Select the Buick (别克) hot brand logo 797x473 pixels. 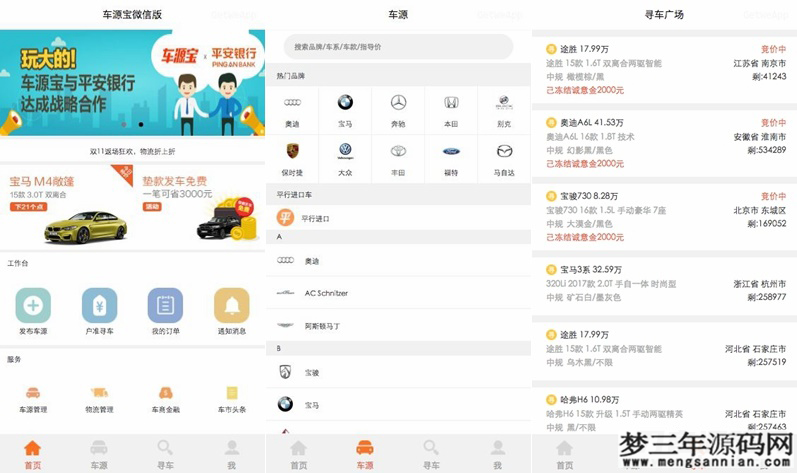(x=504, y=102)
